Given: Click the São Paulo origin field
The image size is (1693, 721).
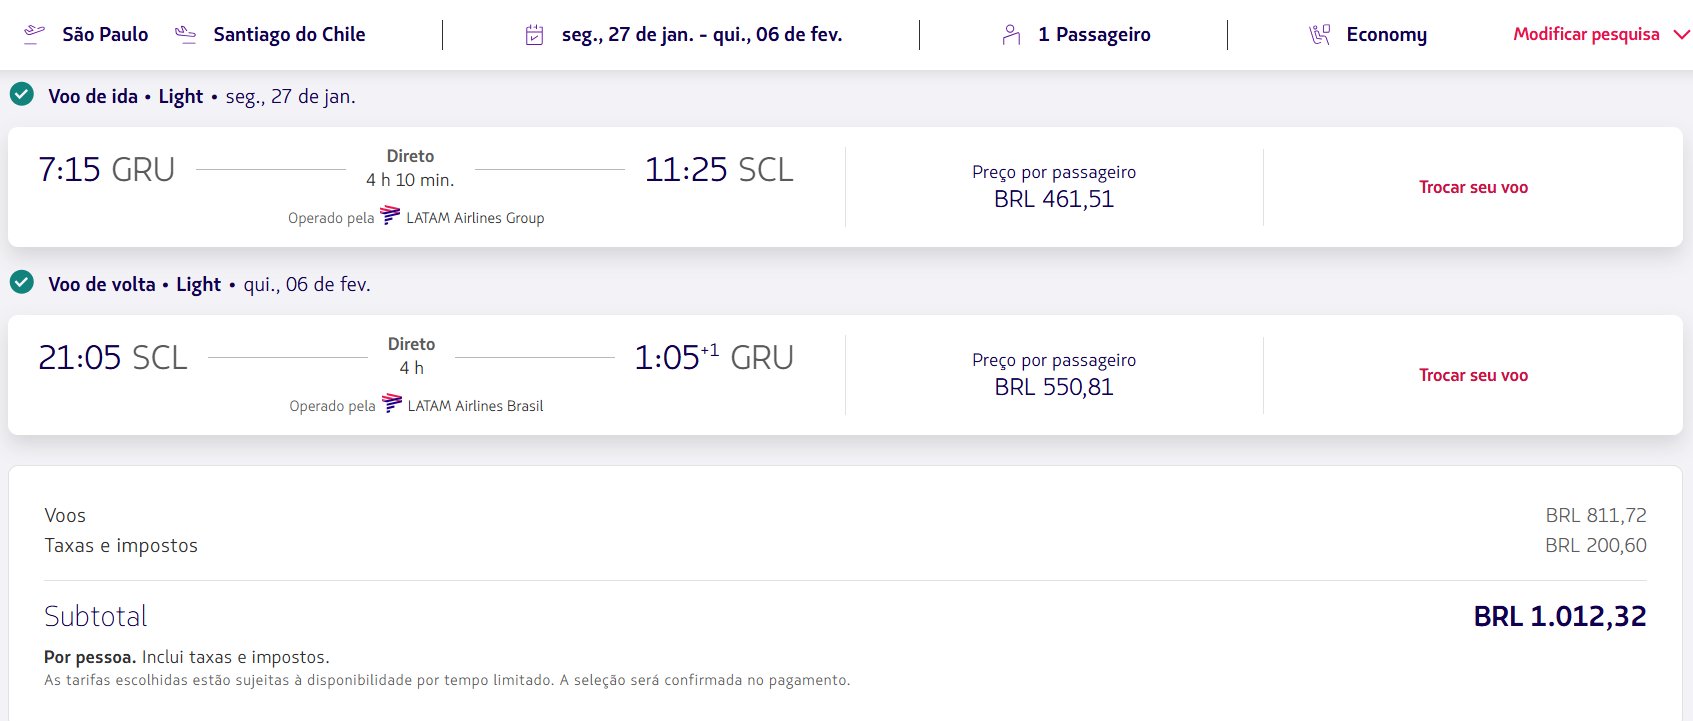Looking at the screenshot, I should point(105,35).
